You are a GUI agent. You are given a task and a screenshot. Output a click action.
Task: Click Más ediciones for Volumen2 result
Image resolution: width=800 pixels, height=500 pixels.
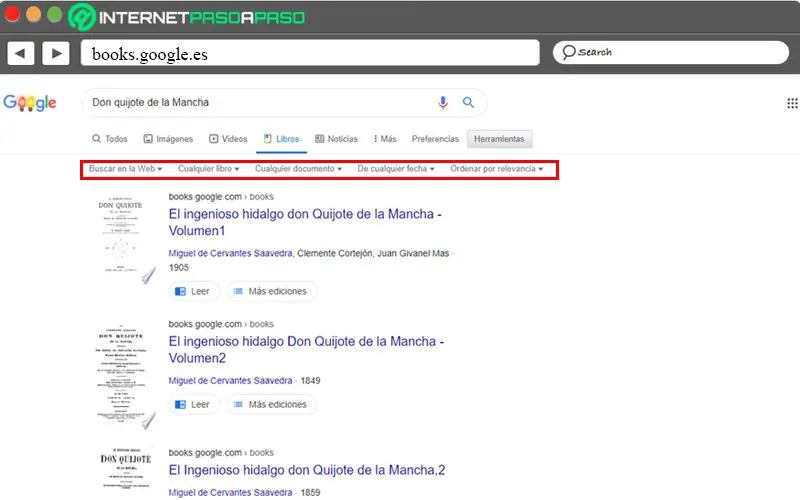272,405
